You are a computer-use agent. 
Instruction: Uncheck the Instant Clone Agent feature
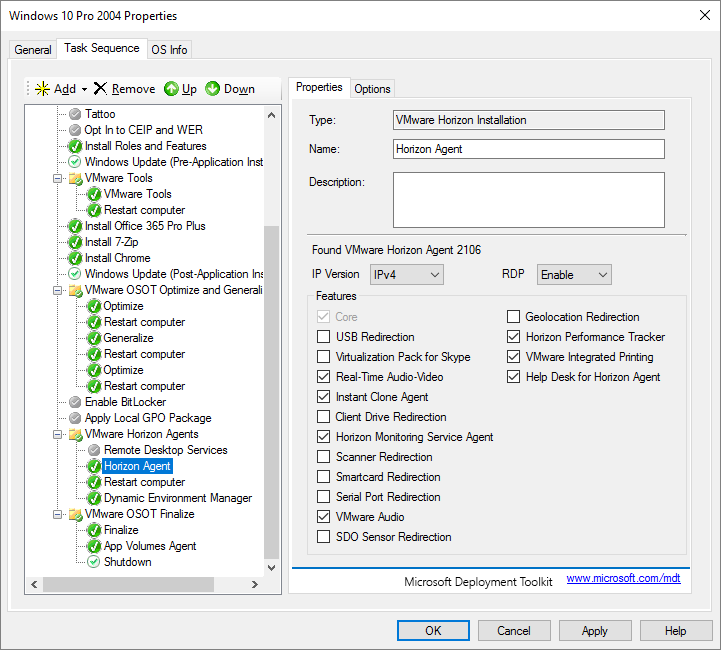click(x=323, y=397)
